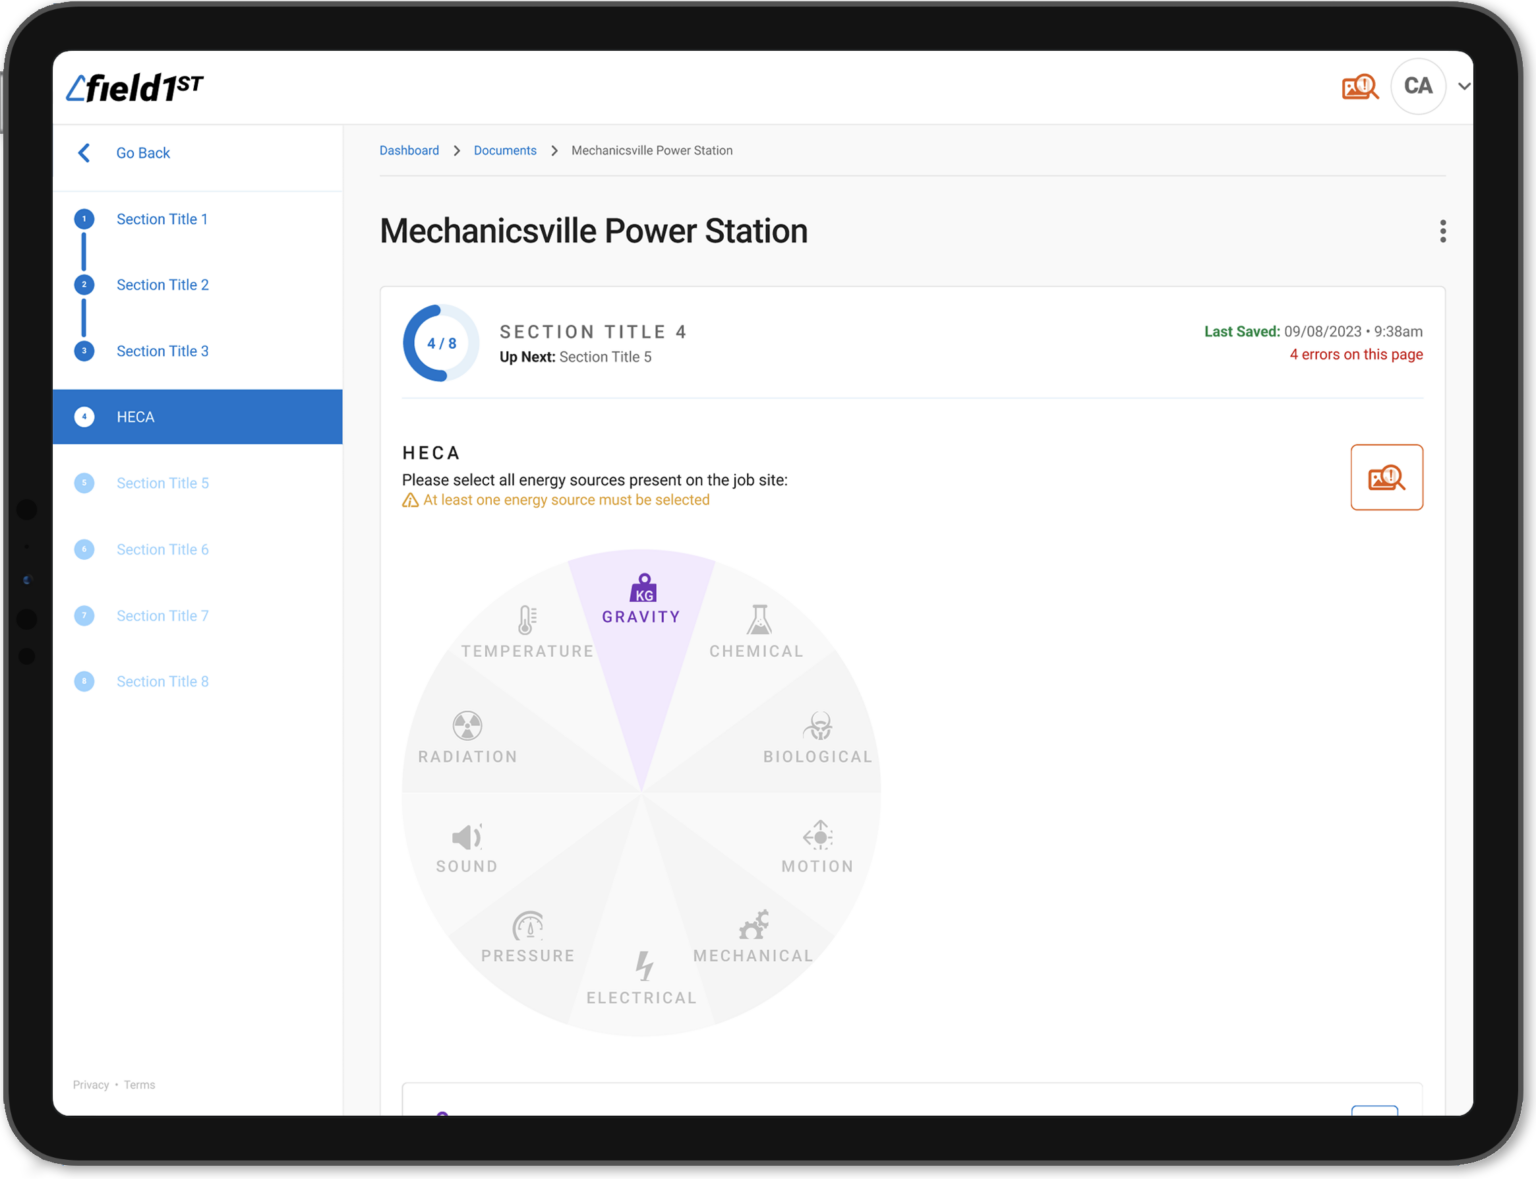Select the Motion energy icon

(x=818, y=836)
